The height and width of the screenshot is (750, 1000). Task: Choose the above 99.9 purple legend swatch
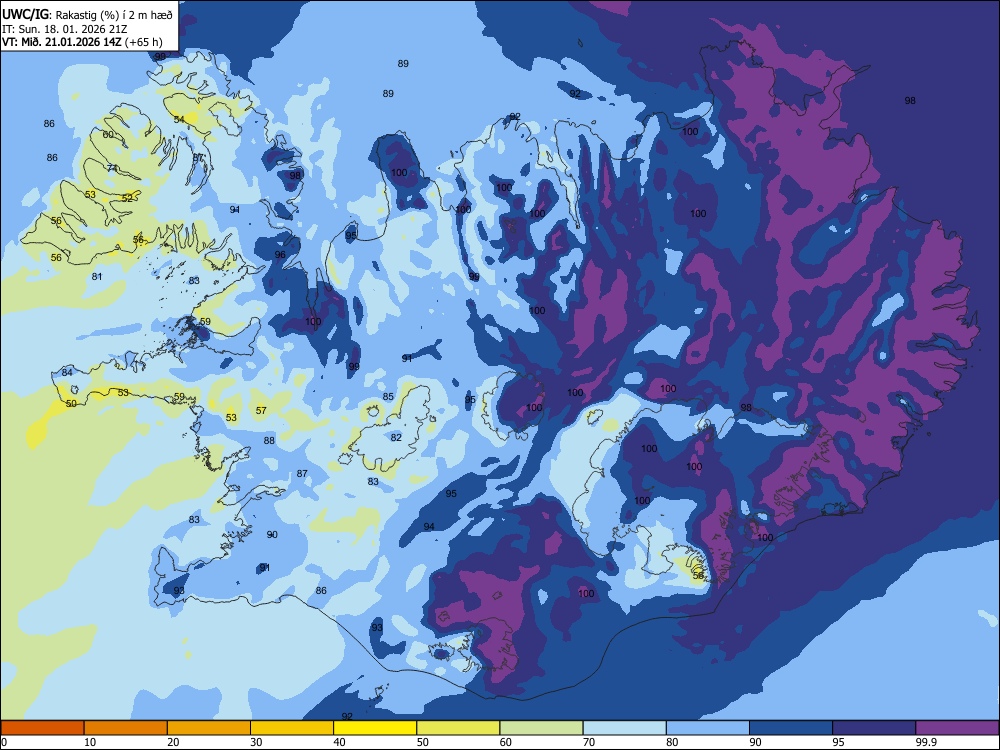[957, 728]
